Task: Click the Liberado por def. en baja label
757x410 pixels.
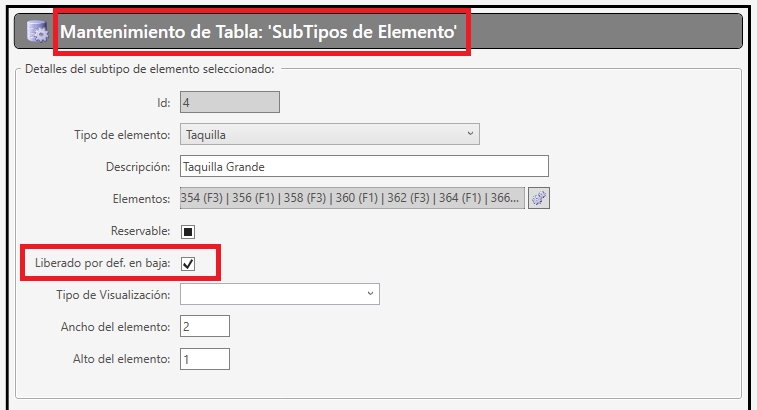Action: click(x=102, y=263)
